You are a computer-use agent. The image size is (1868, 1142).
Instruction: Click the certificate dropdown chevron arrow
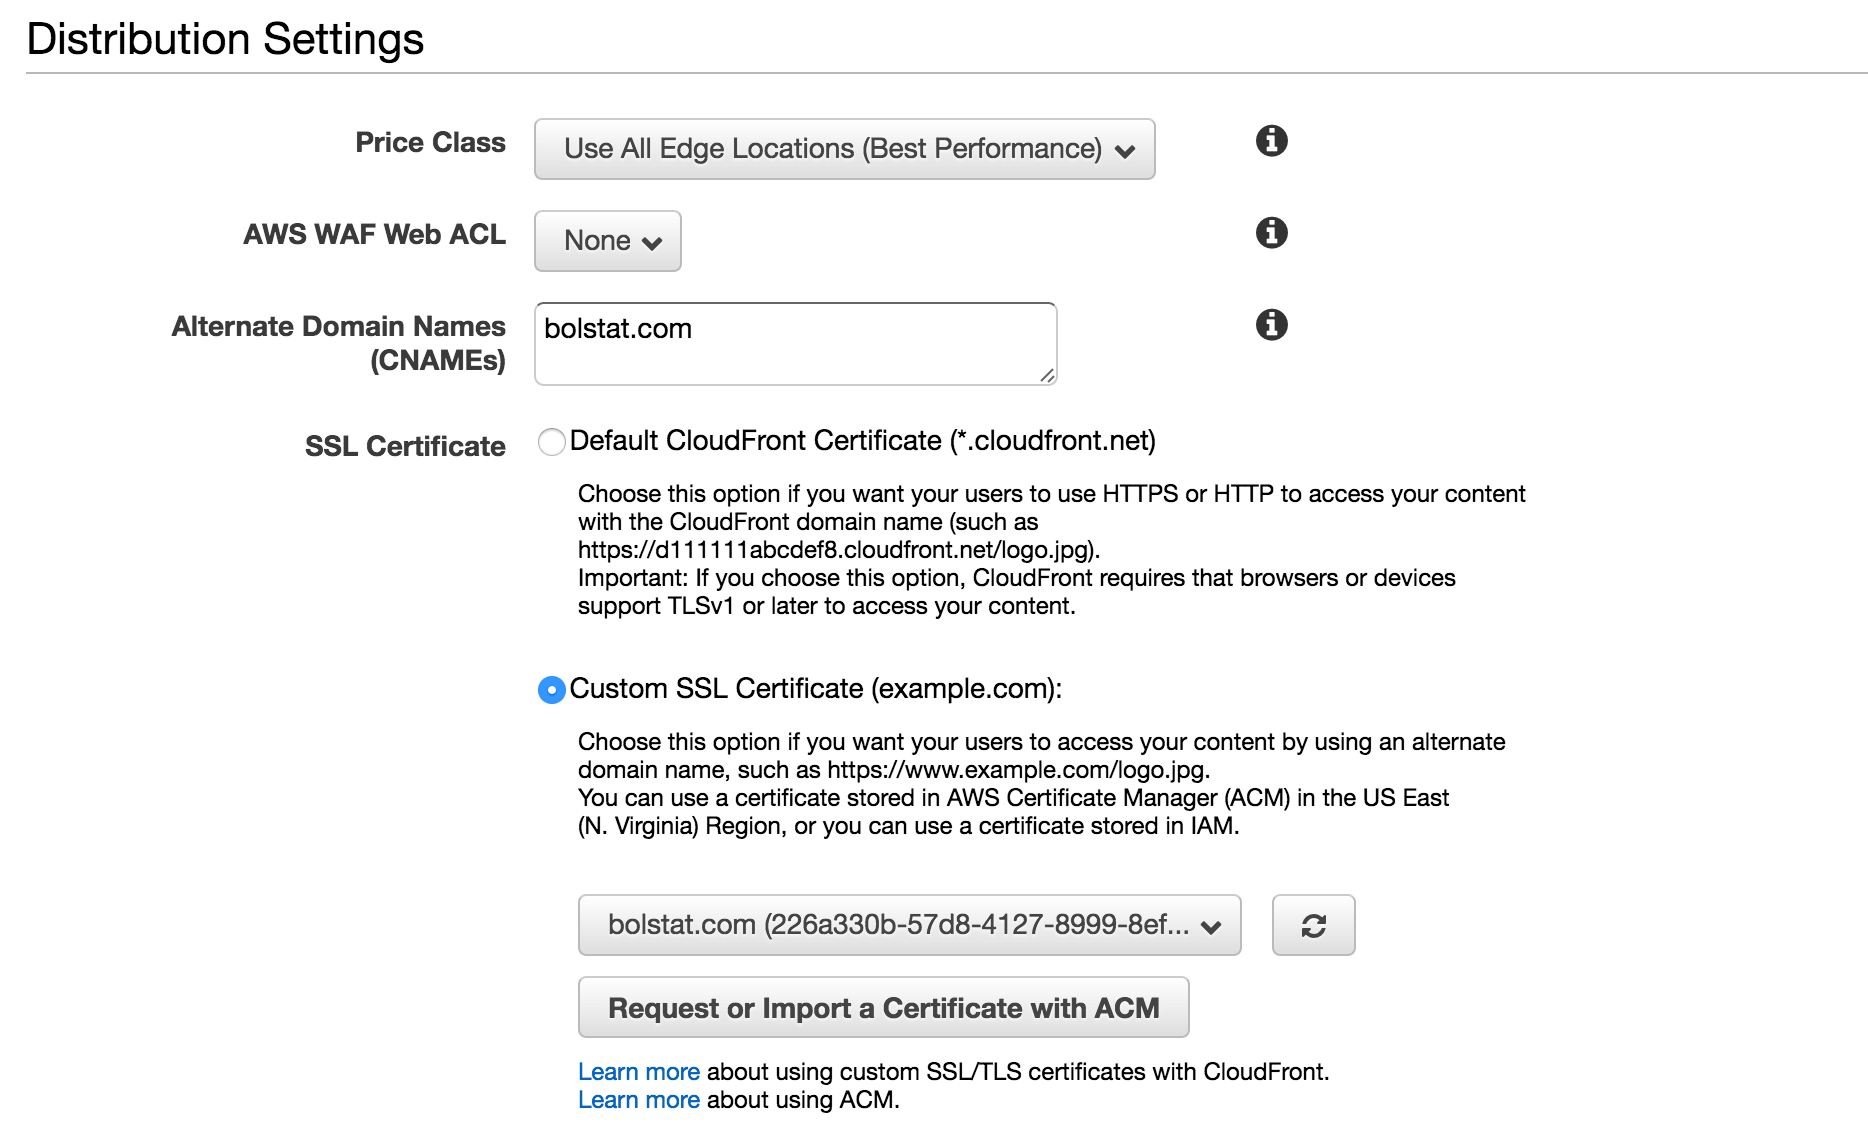pyautogui.click(x=1212, y=927)
